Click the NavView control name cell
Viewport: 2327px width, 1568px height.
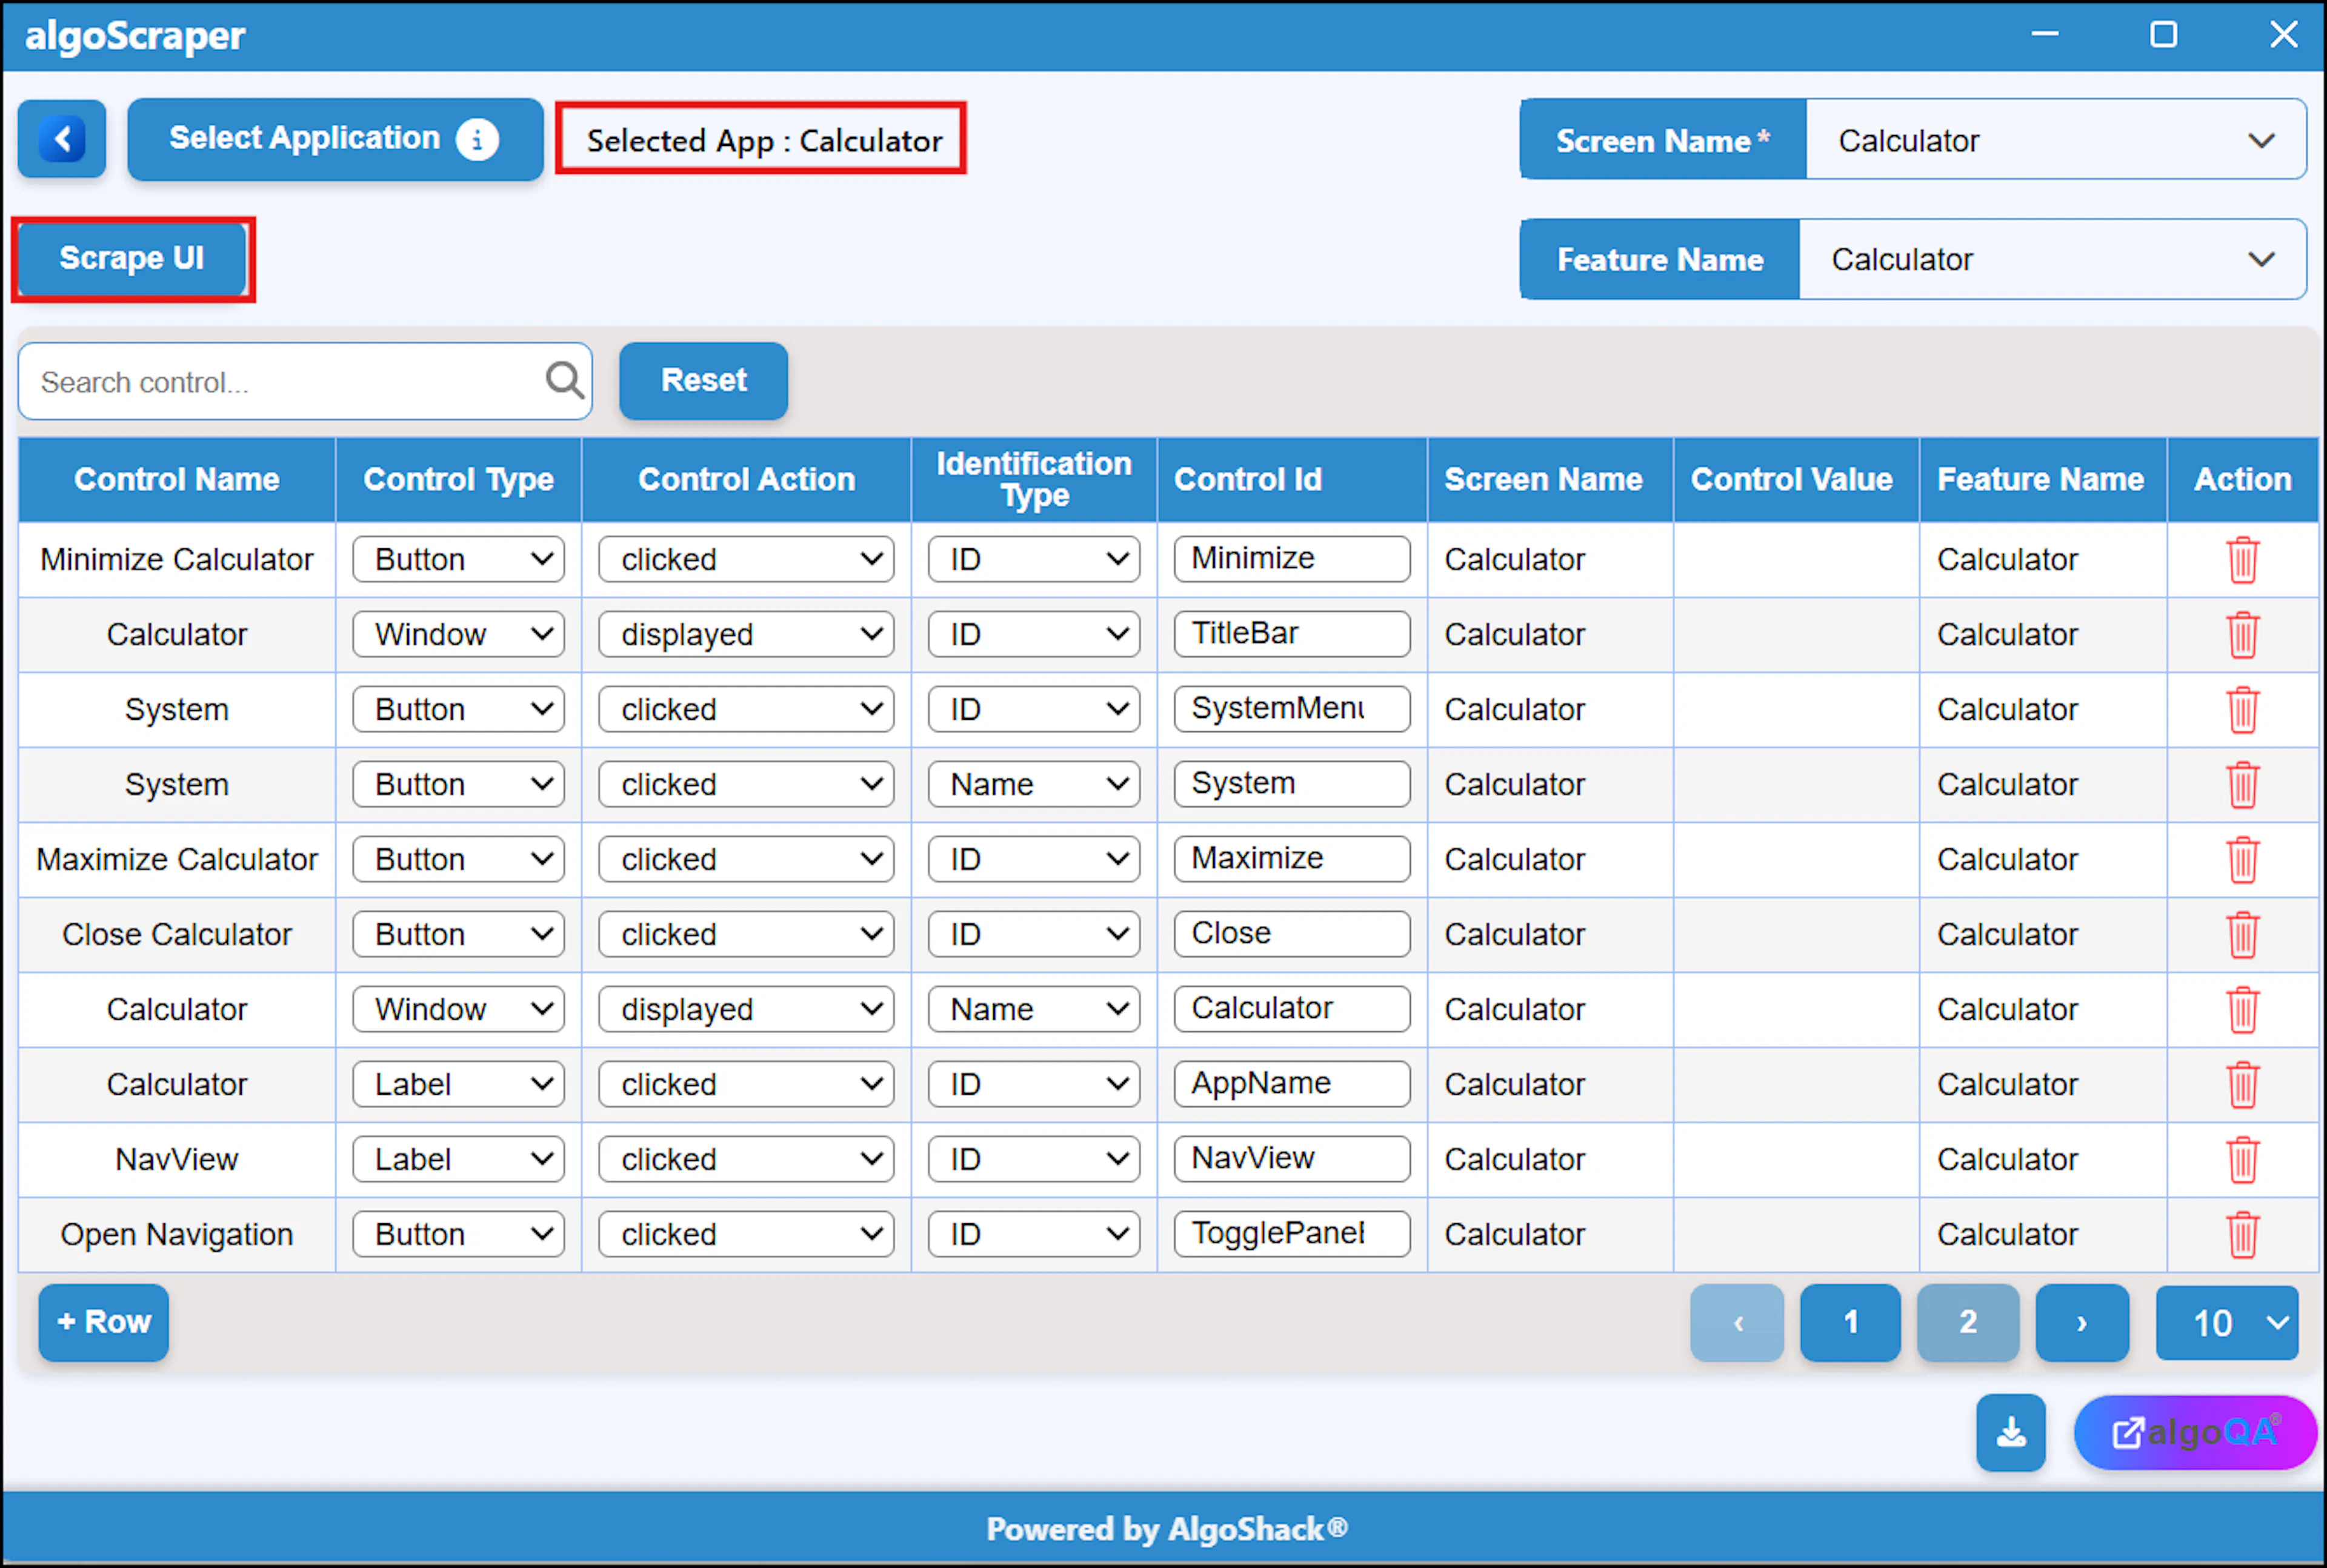pos(177,1160)
